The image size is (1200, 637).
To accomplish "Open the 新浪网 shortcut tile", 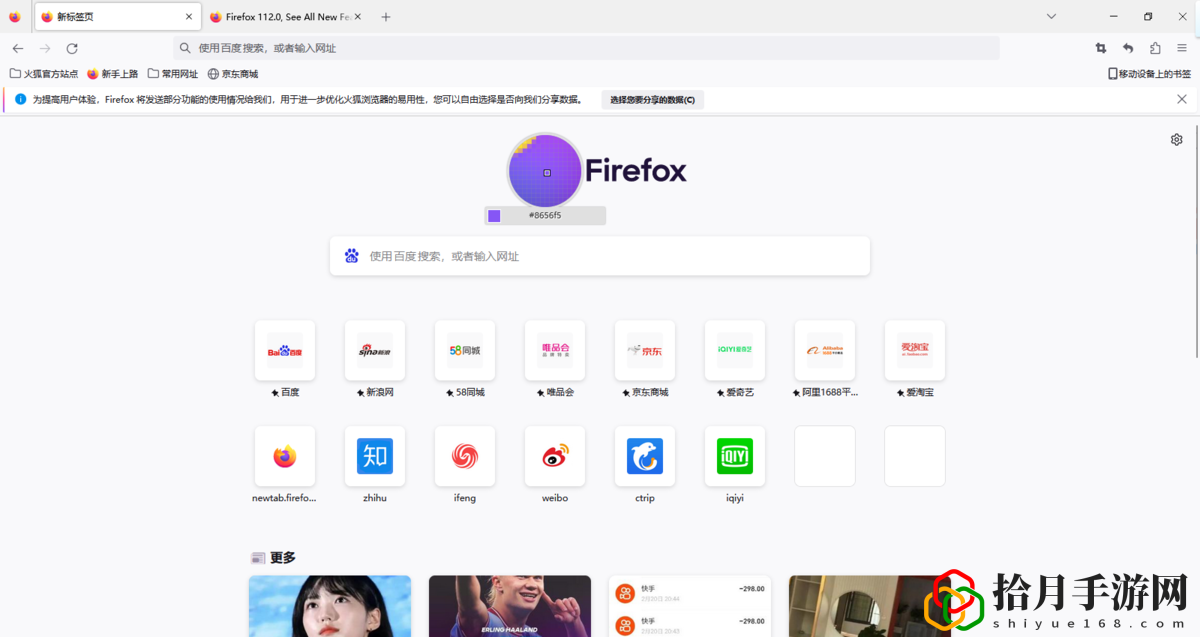I will click(375, 351).
